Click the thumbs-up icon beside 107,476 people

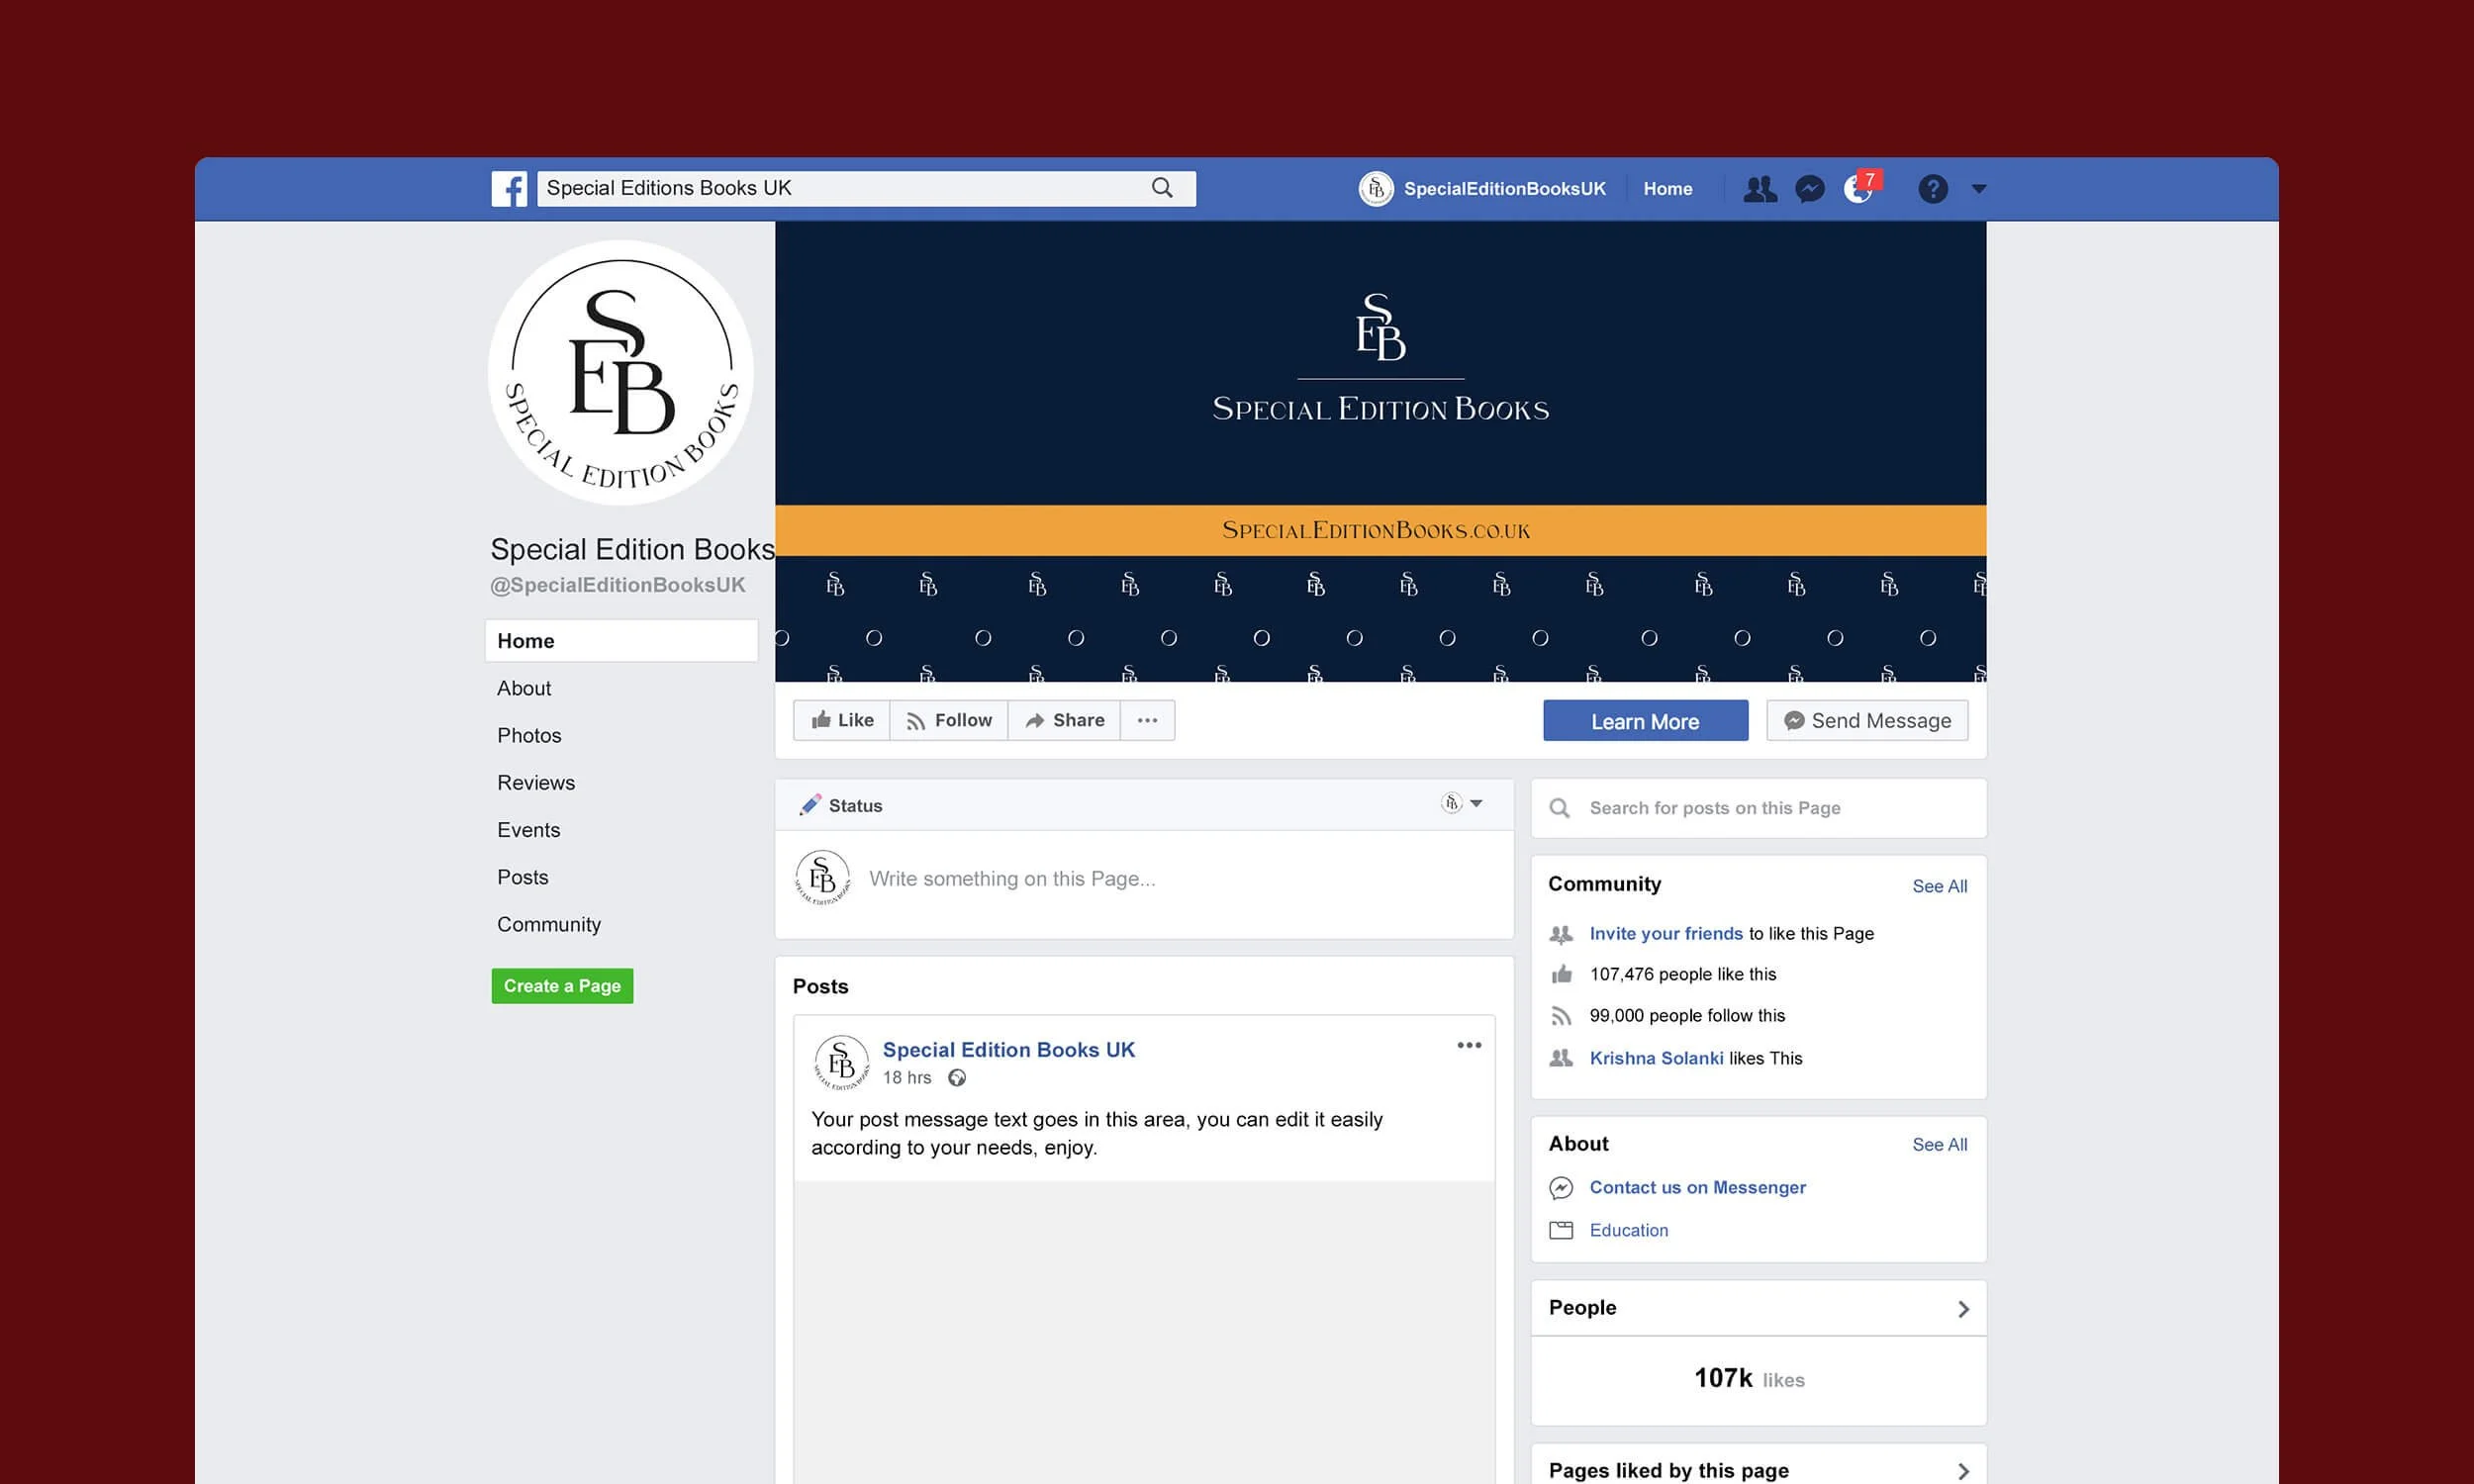pos(1561,974)
